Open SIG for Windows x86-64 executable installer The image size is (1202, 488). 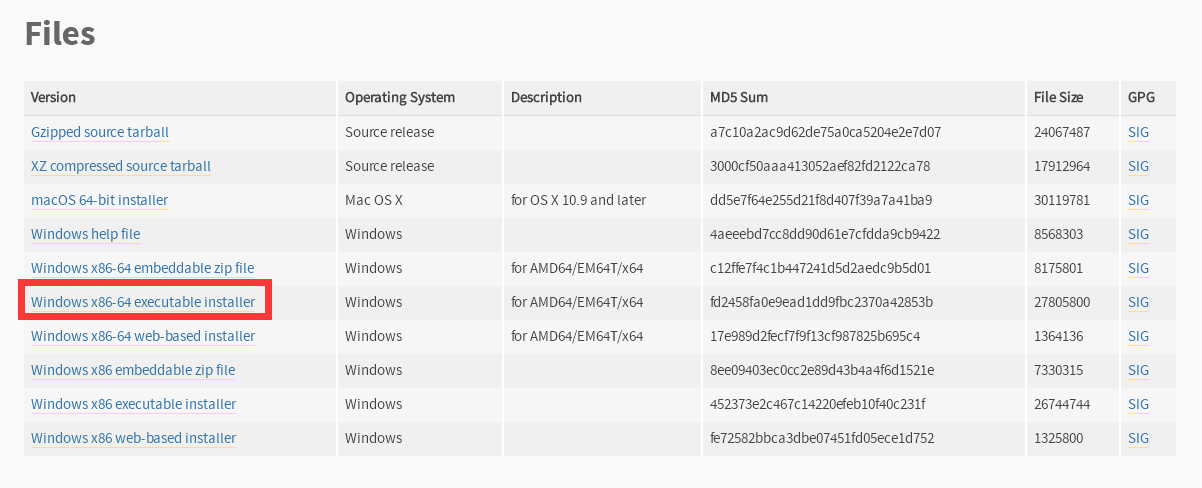coord(1138,302)
